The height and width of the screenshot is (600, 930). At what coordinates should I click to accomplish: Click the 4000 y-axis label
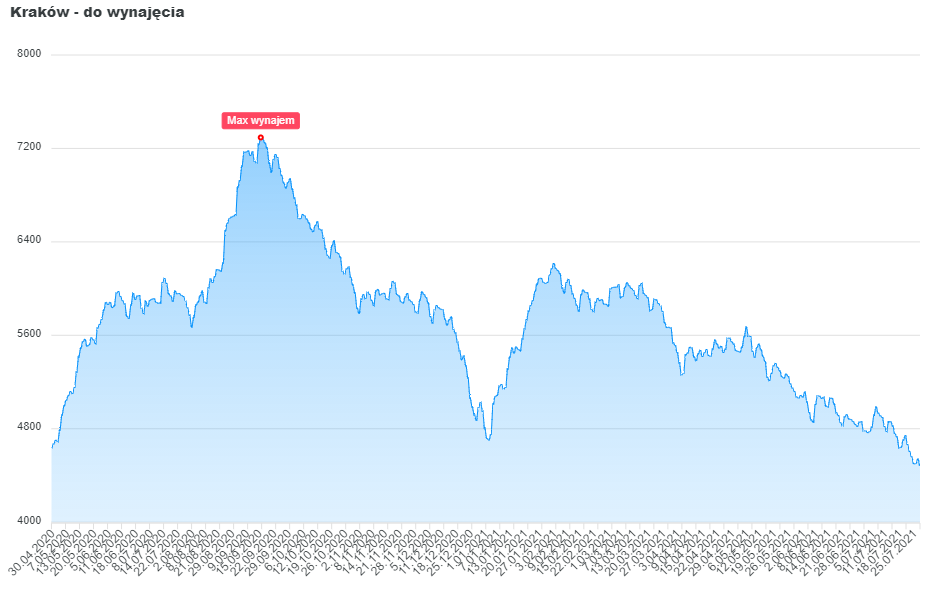tap(30, 522)
